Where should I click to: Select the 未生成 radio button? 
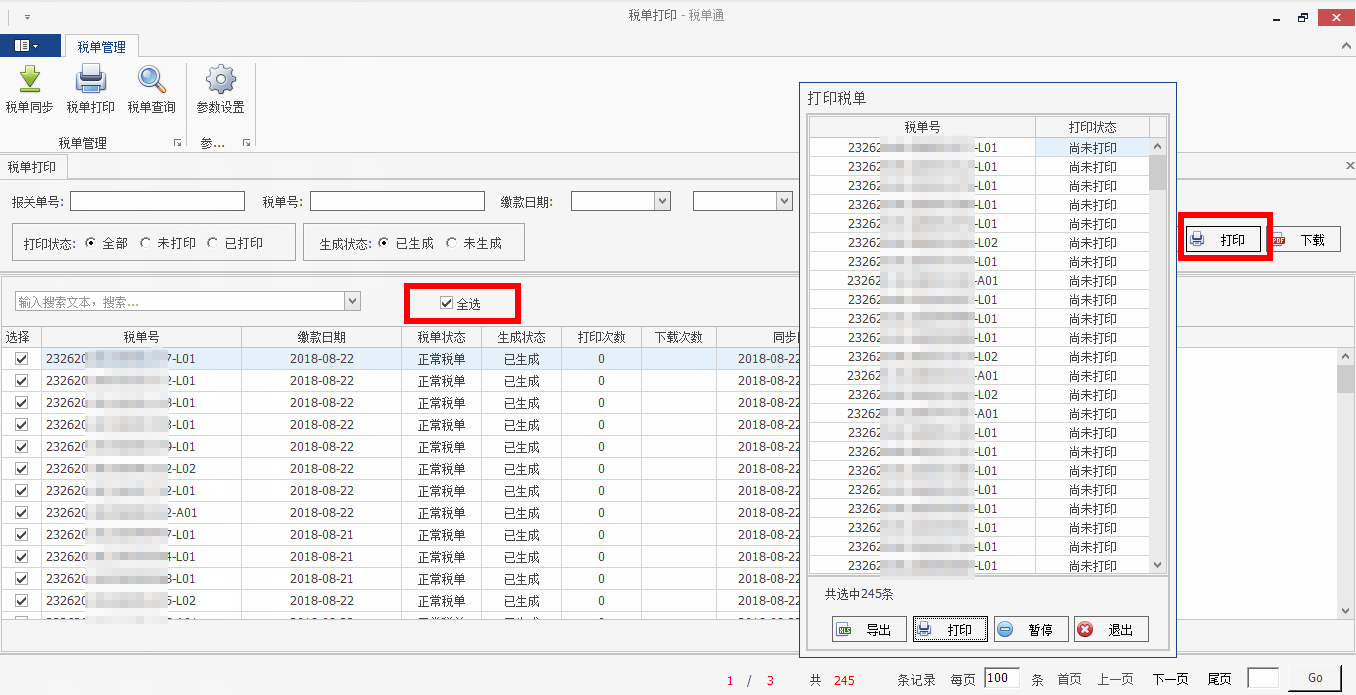453,243
